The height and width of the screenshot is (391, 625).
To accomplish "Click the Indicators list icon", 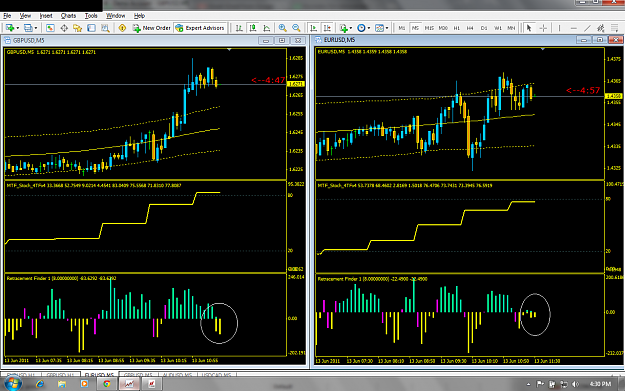I will click(x=343, y=28).
